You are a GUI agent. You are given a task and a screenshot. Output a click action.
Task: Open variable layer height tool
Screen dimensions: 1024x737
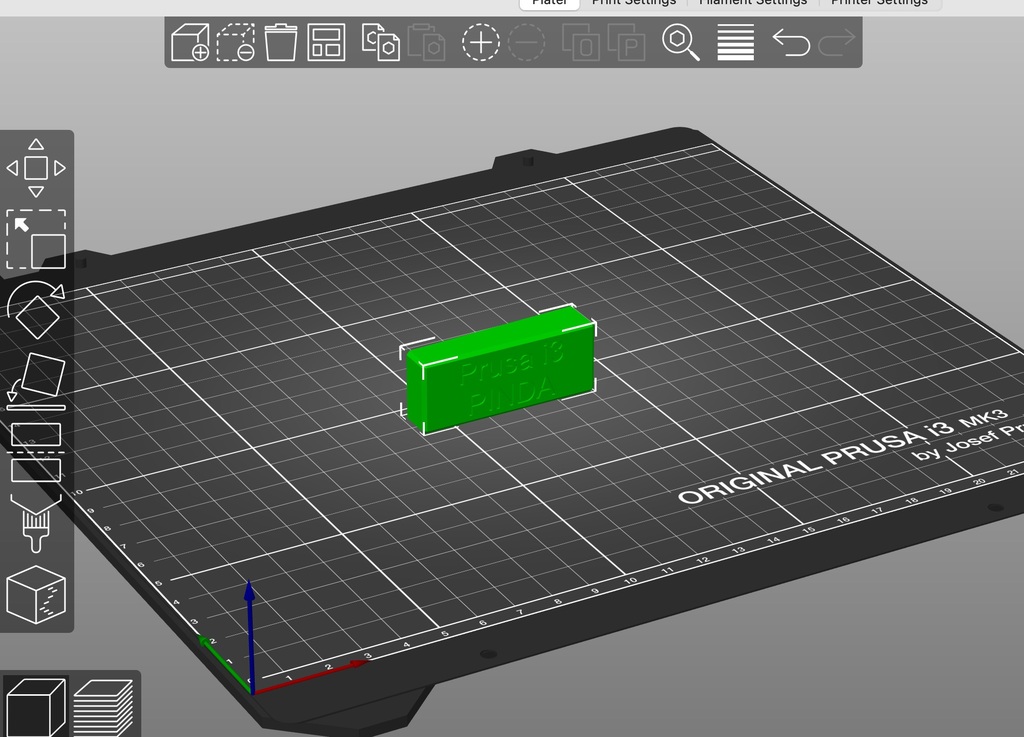click(736, 42)
